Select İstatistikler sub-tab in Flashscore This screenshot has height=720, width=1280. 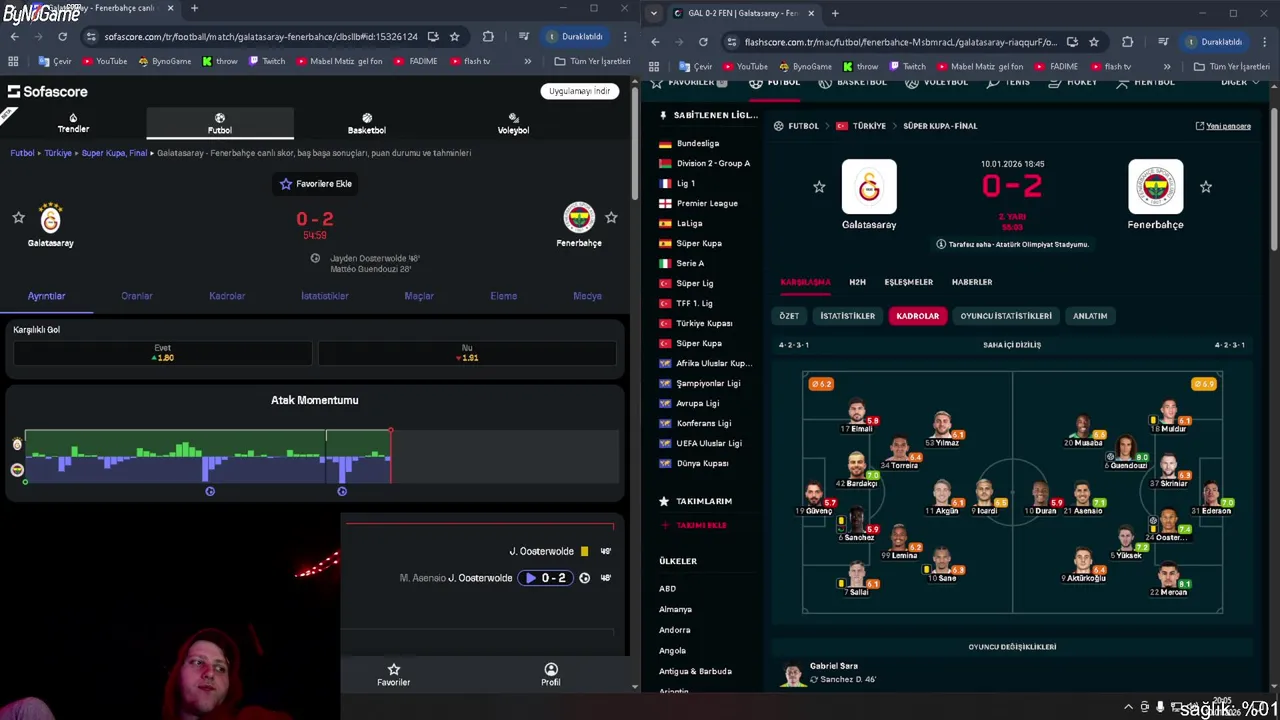847,316
